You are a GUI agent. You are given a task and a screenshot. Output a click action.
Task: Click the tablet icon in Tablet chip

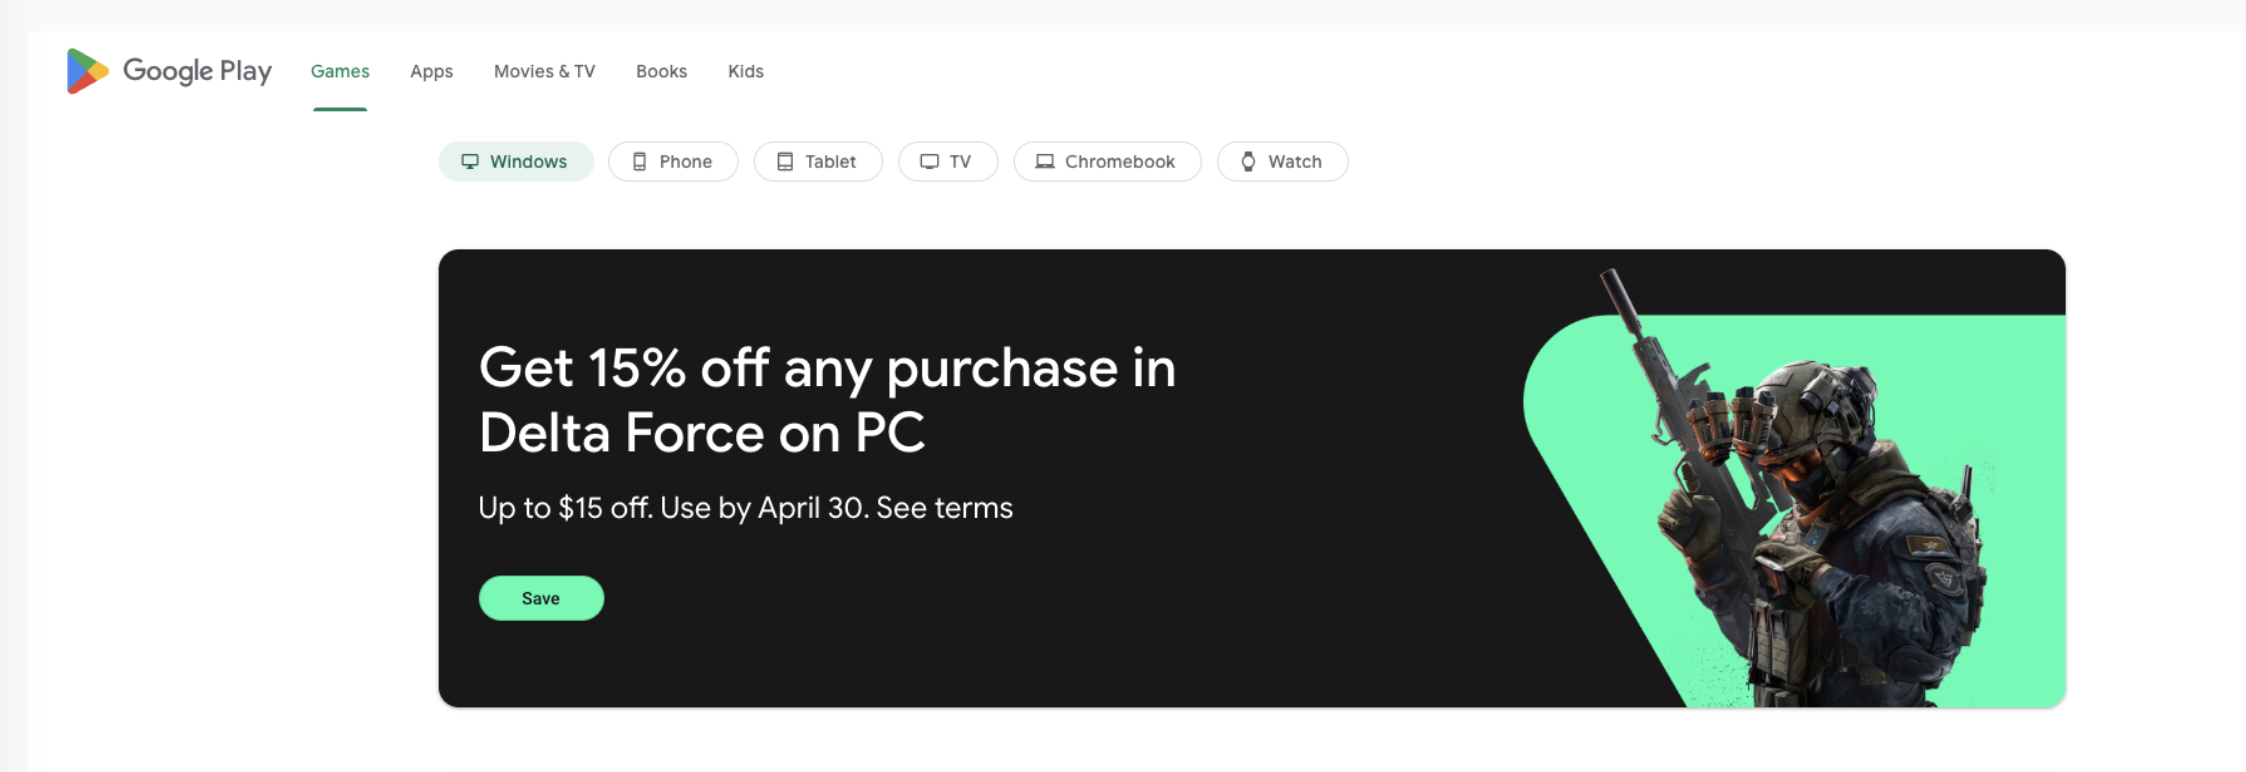pyautogui.click(x=785, y=161)
